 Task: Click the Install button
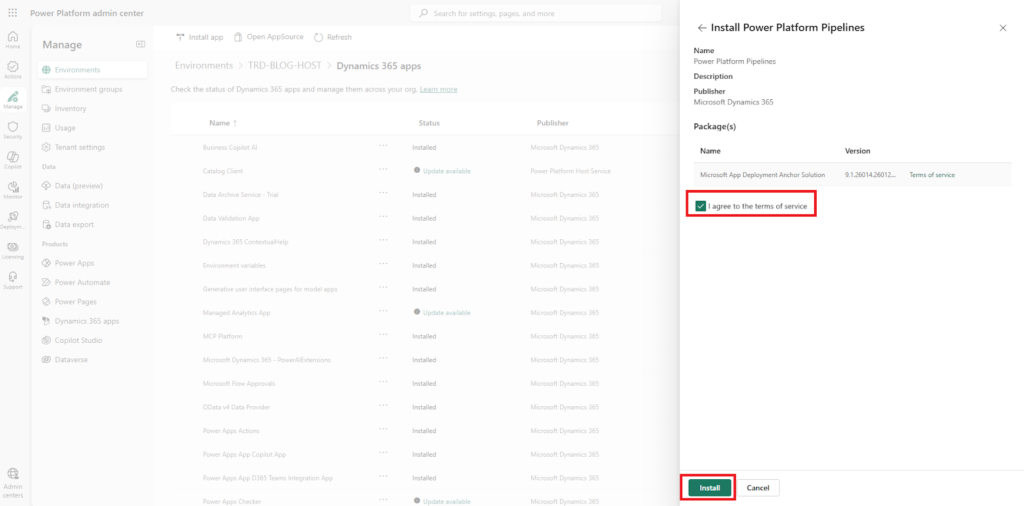pyautogui.click(x=709, y=488)
